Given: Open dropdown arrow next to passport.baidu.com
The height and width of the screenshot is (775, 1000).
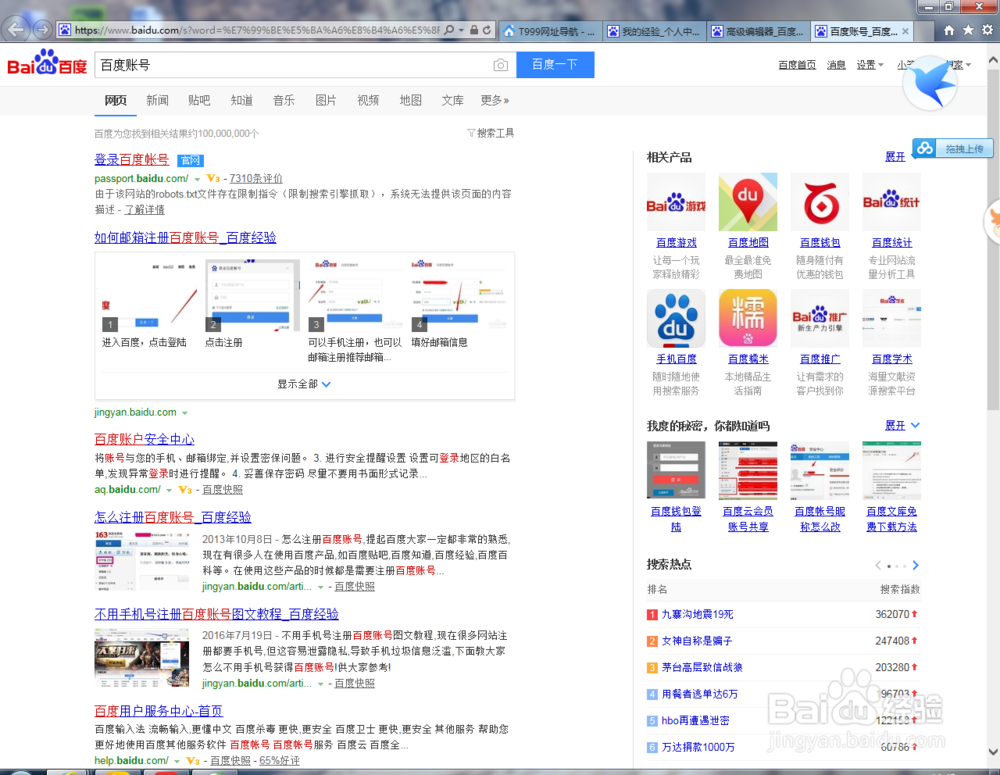Looking at the screenshot, I should 197,179.
